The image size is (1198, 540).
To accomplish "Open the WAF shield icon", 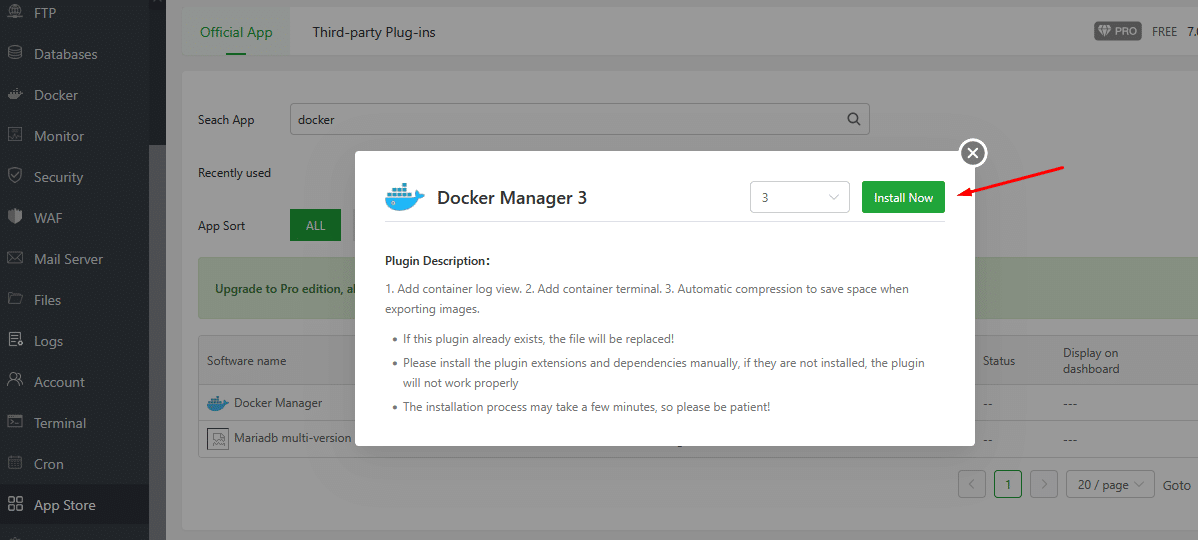I will click(15, 217).
